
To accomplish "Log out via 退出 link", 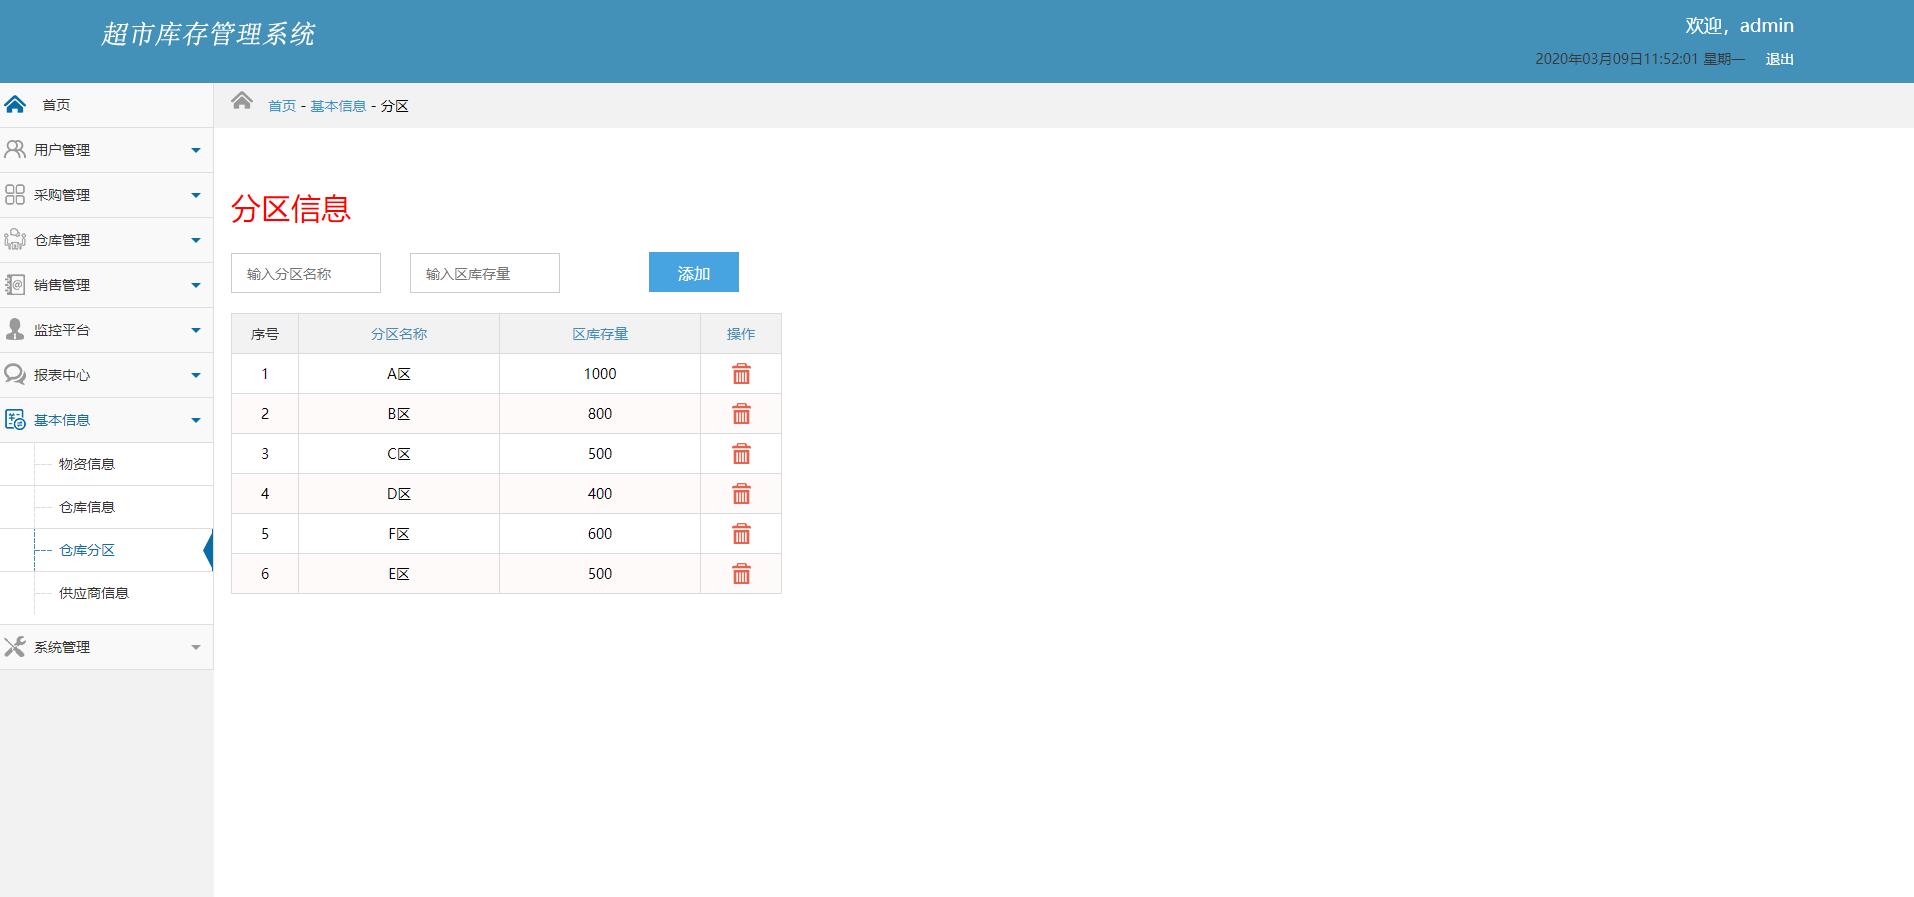I will [x=1780, y=59].
